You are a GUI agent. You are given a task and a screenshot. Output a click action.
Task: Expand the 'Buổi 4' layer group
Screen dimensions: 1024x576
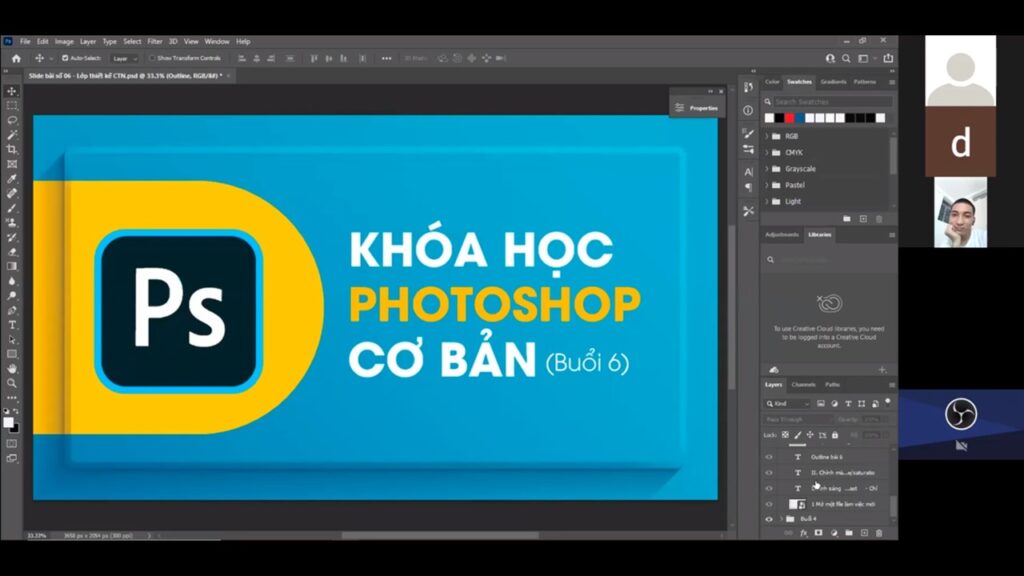(781, 519)
